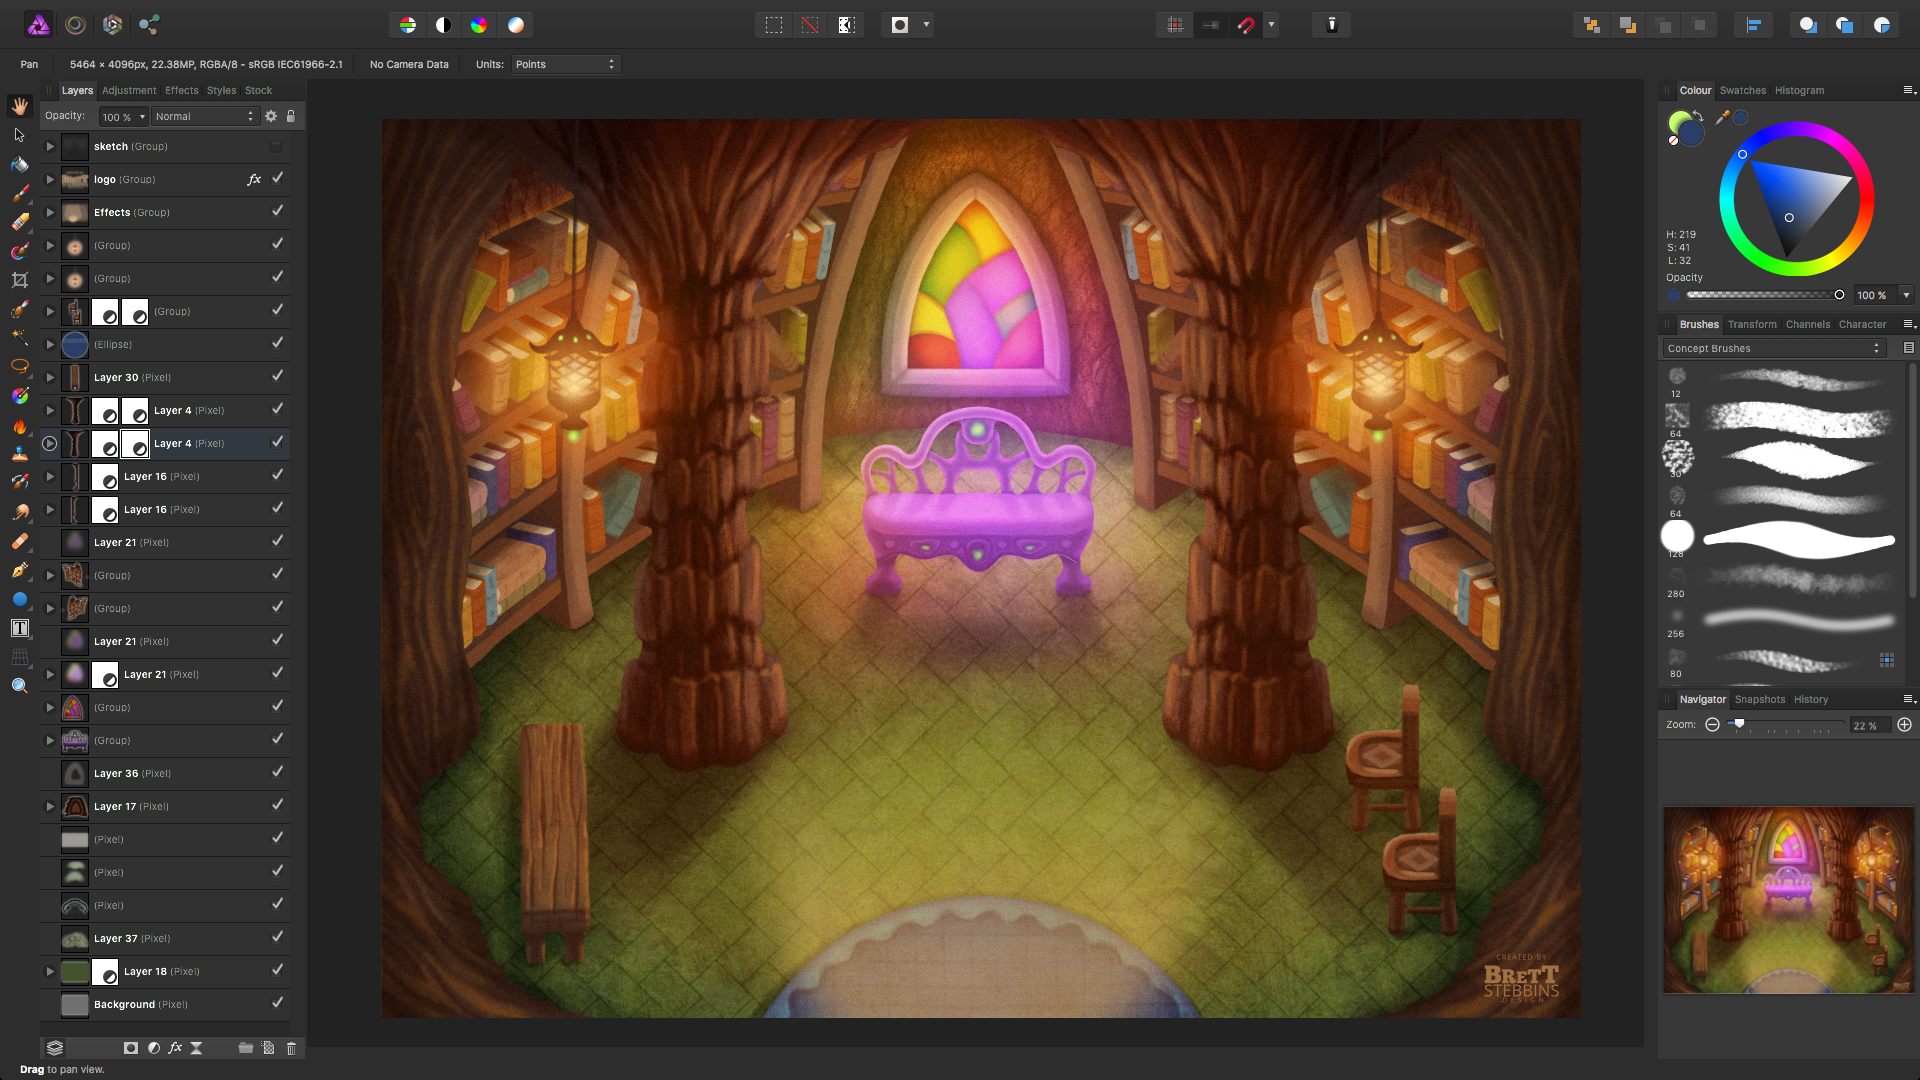Adjust the colour opacity slider
1920x1080 pixels.
click(1765, 295)
